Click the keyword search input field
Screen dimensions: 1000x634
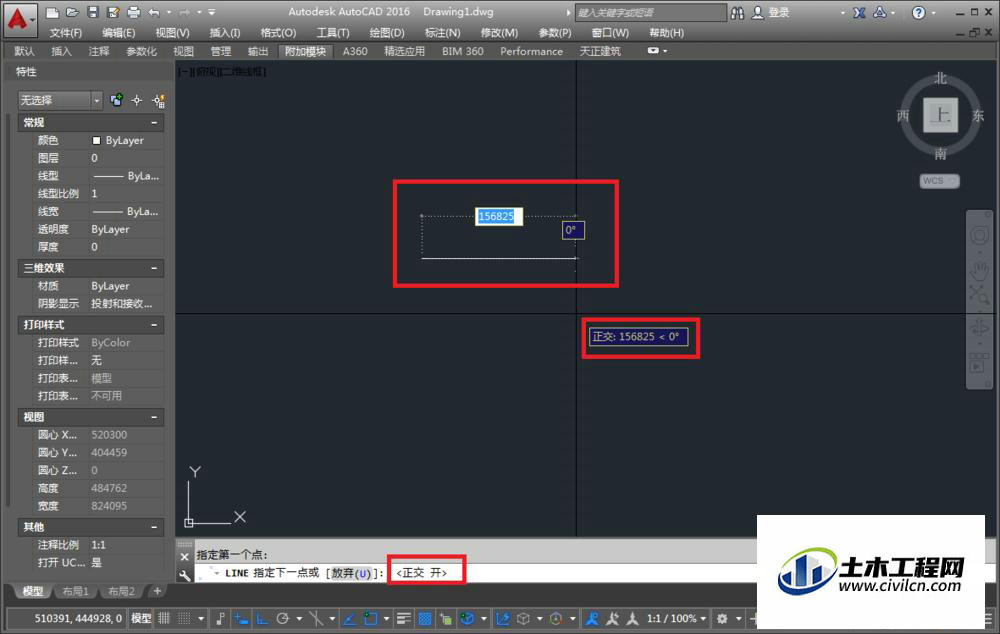(x=650, y=13)
